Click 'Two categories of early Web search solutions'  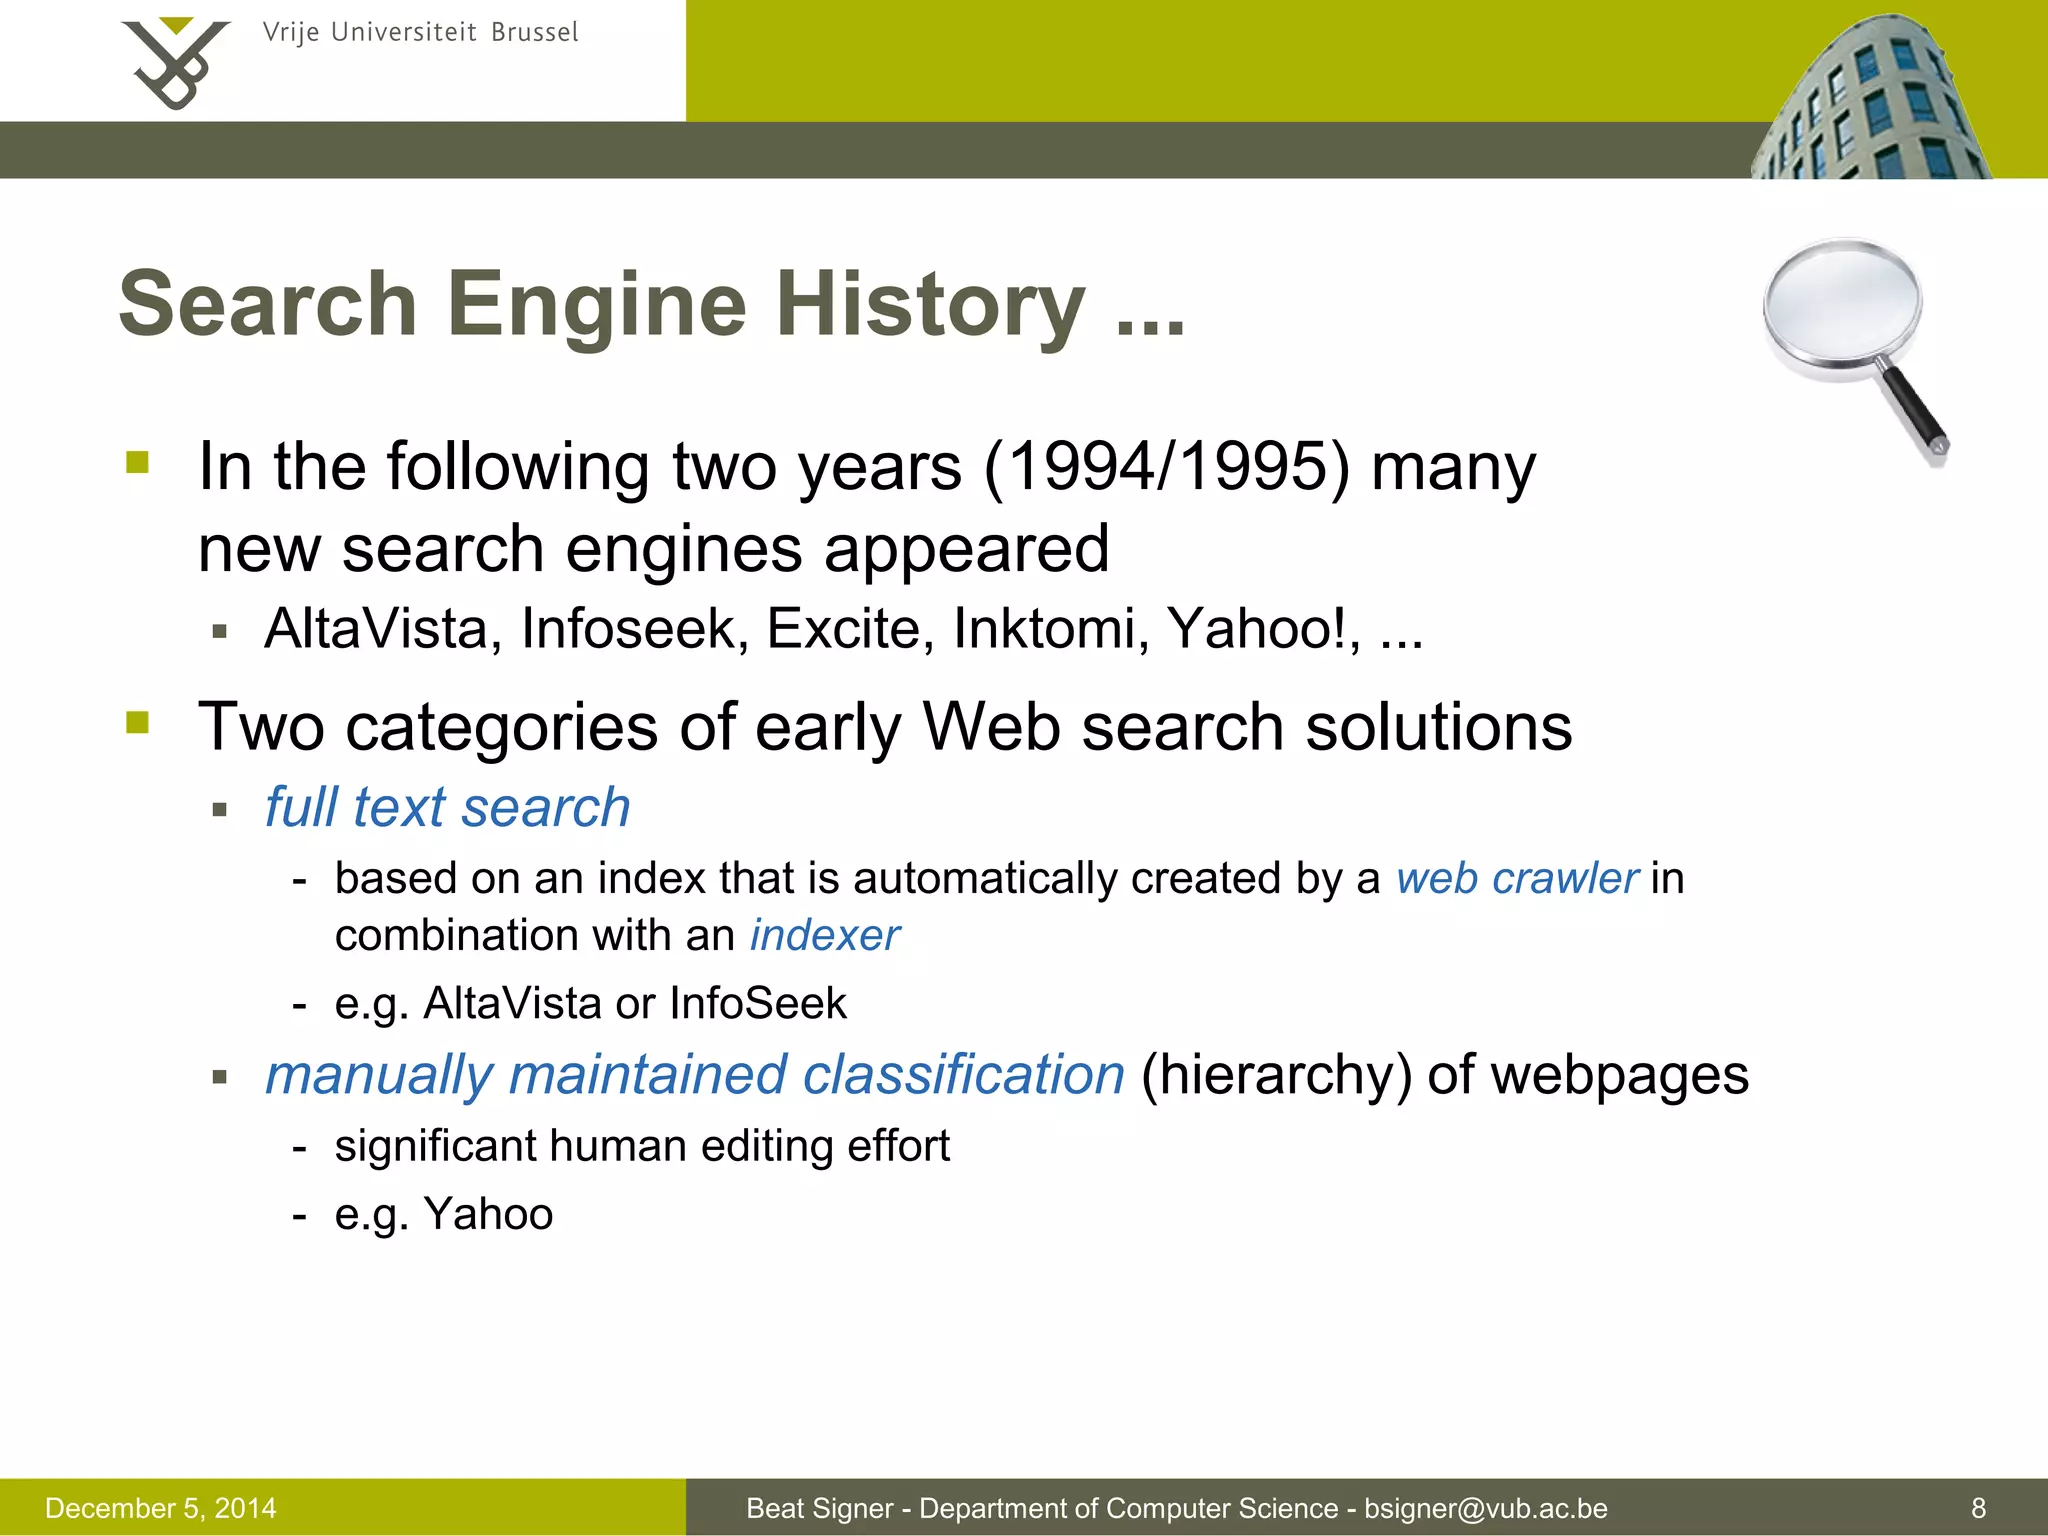(x=885, y=726)
